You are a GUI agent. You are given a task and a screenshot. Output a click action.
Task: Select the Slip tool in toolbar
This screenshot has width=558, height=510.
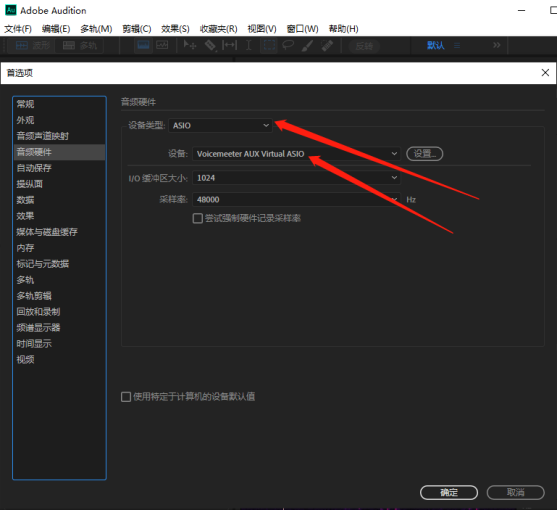tap(229, 46)
